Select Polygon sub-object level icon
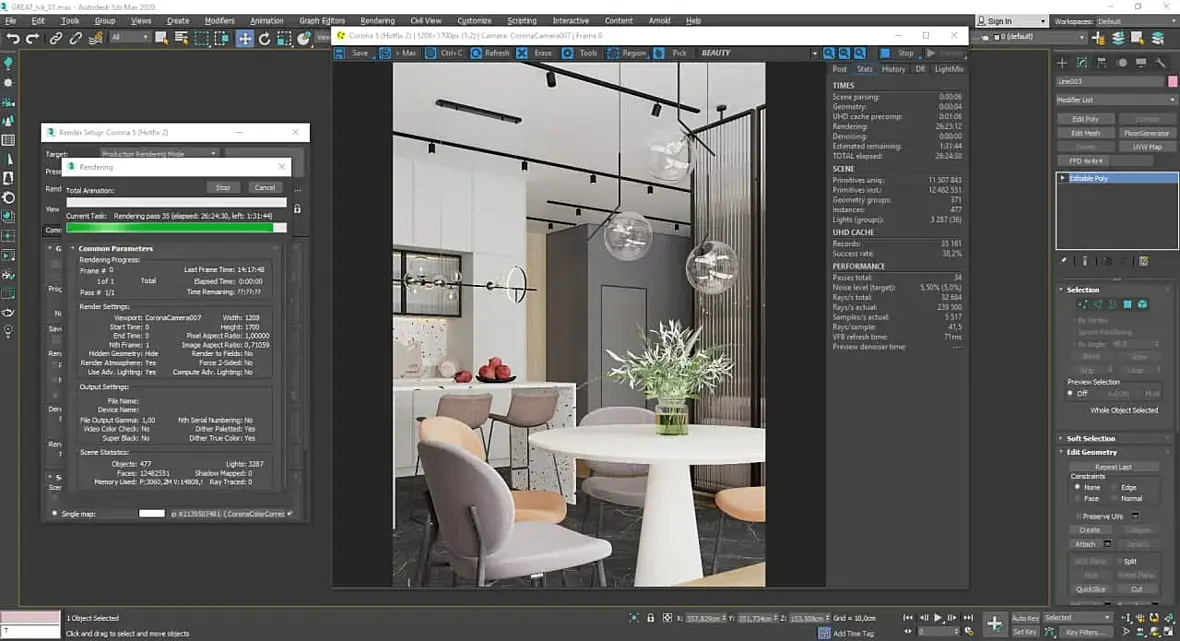1180x641 pixels. click(1127, 304)
